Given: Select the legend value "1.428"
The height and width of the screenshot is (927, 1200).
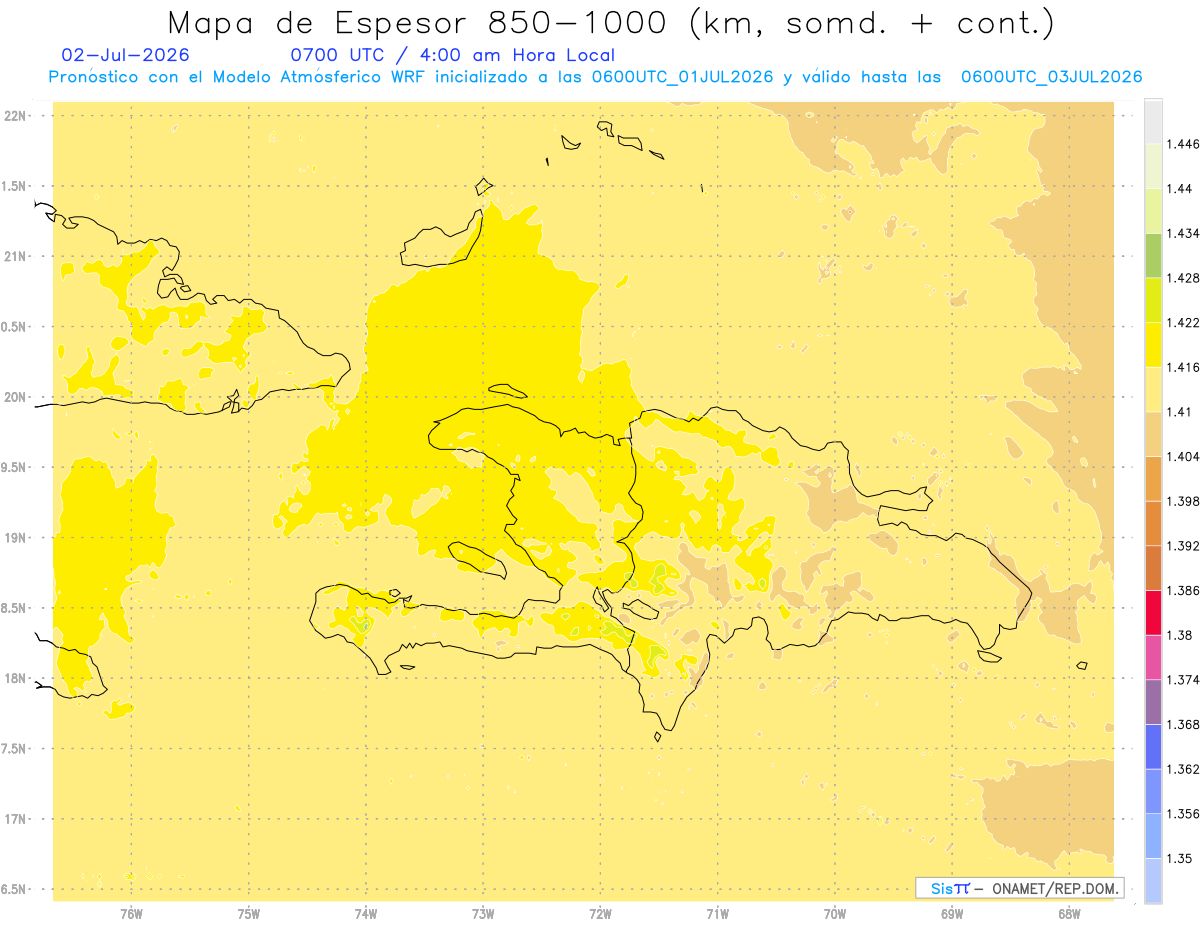Looking at the screenshot, I should tap(1183, 278).
